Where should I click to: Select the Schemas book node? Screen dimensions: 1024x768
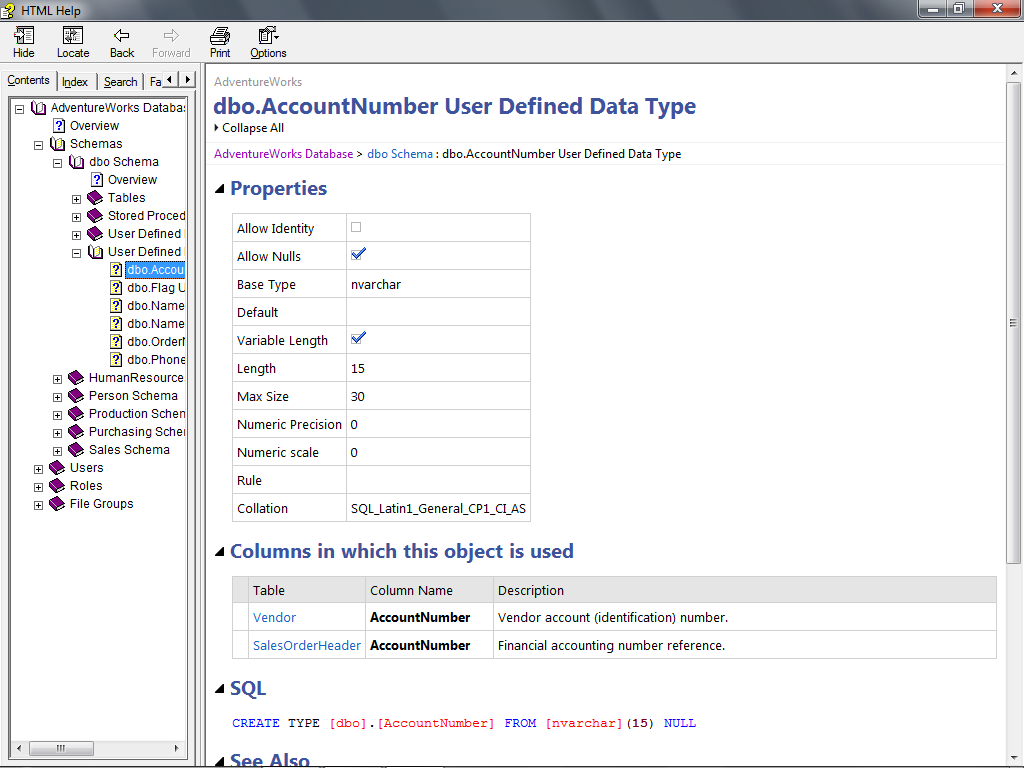pos(96,144)
